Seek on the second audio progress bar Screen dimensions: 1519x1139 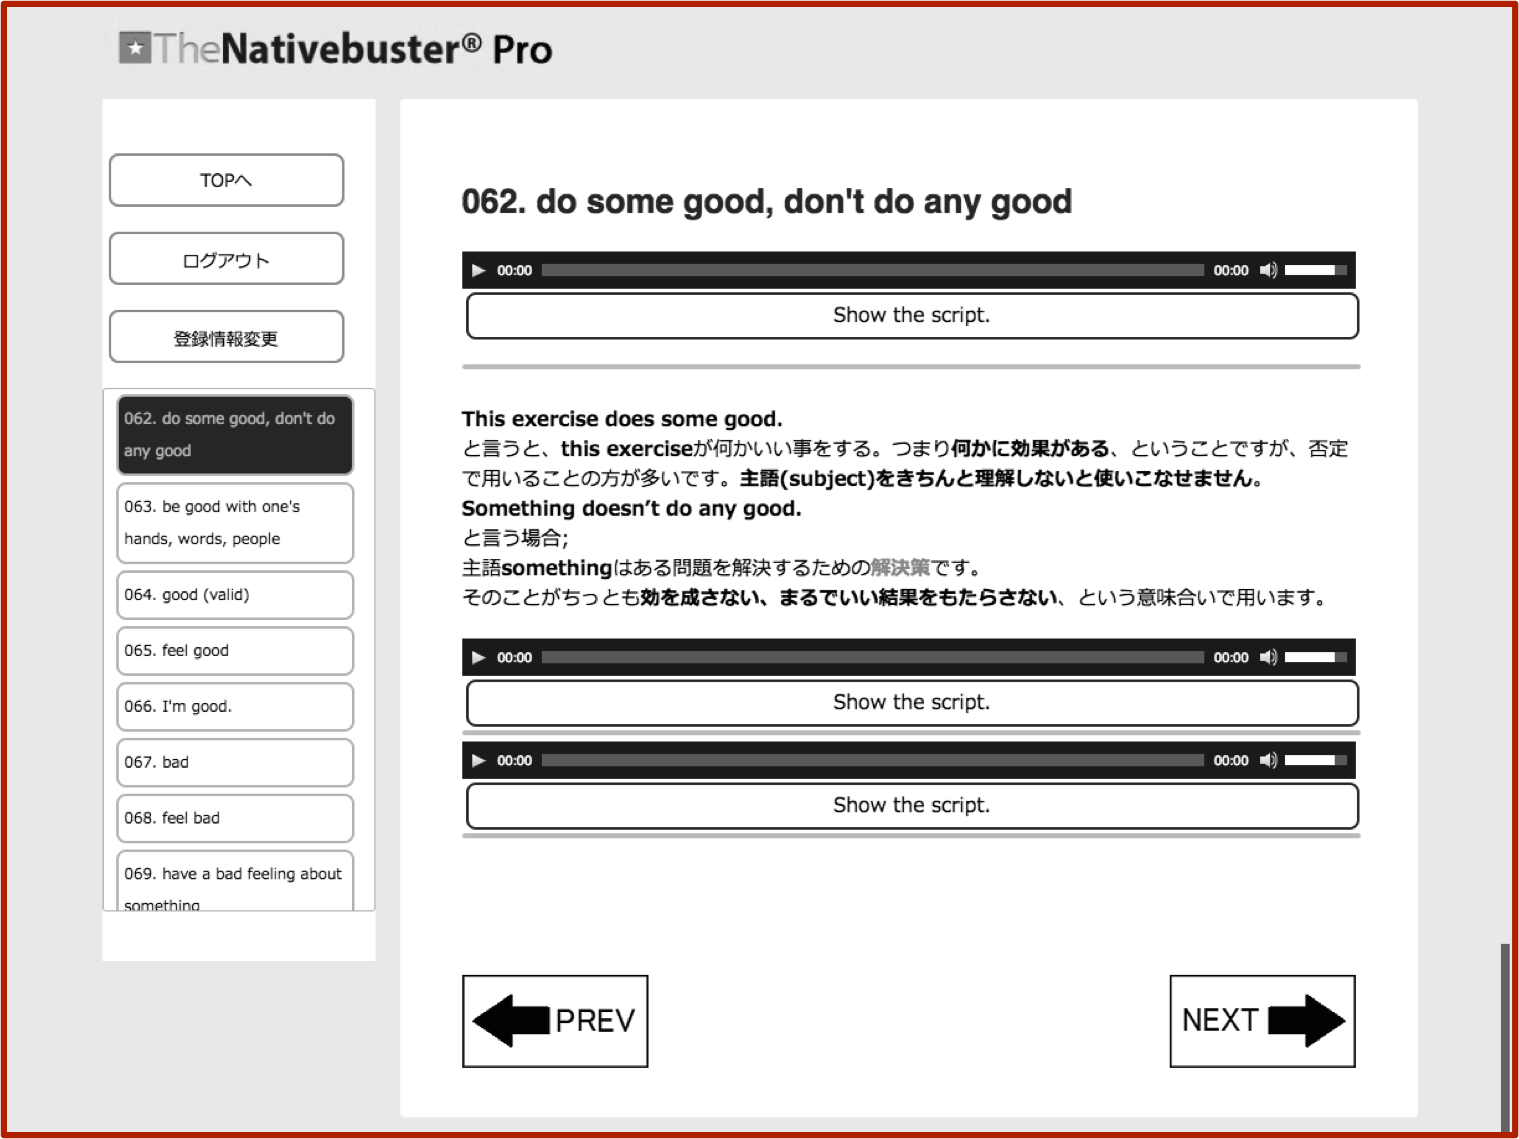pyautogui.click(x=872, y=657)
